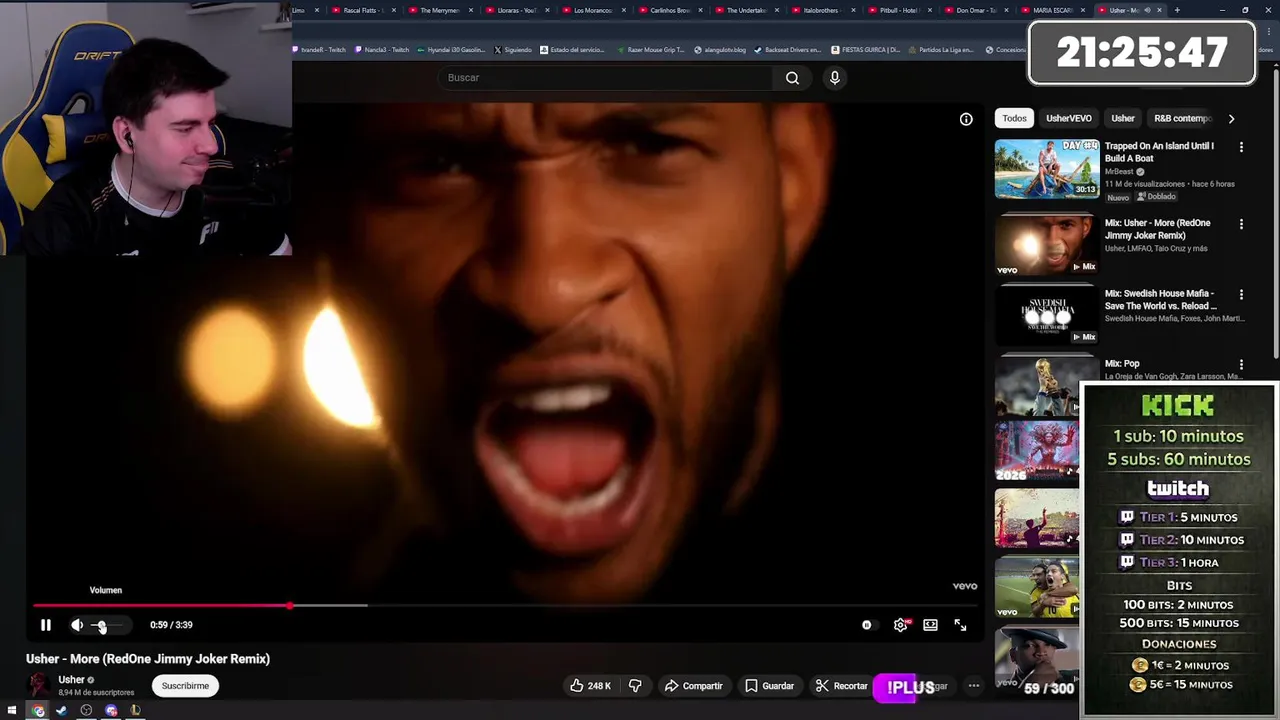Image resolution: width=1280 pixels, height=720 pixels.
Task: Click the Recortar clip button
Action: coord(841,686)
